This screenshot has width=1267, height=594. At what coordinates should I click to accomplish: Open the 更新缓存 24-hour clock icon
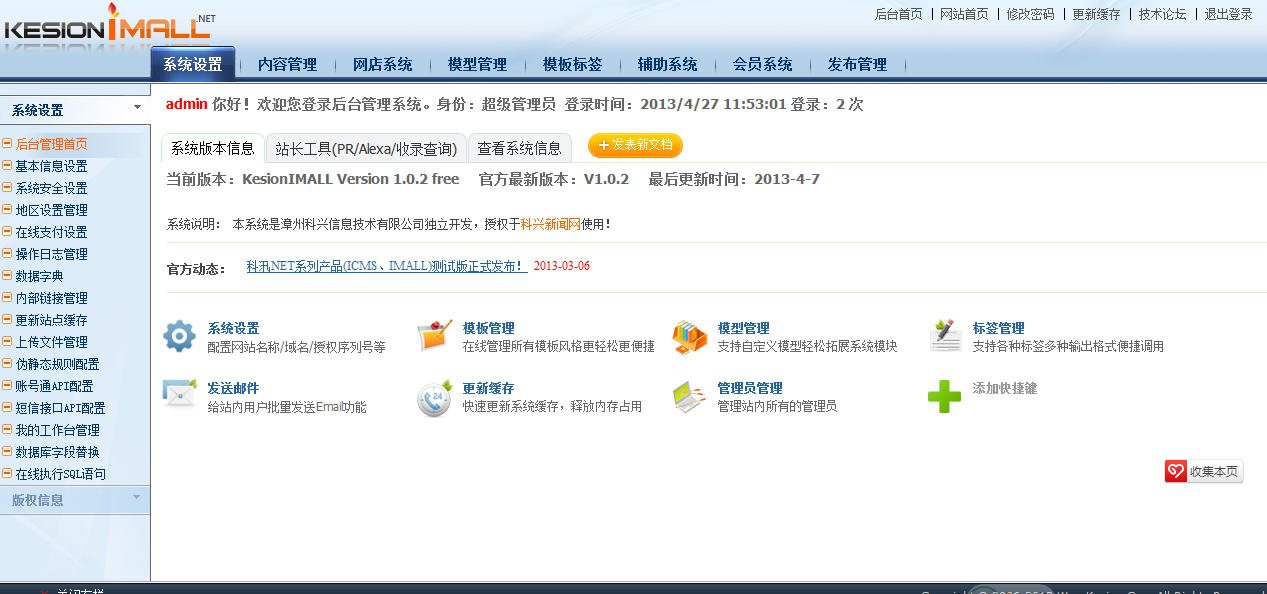click(x=435, y=398)
